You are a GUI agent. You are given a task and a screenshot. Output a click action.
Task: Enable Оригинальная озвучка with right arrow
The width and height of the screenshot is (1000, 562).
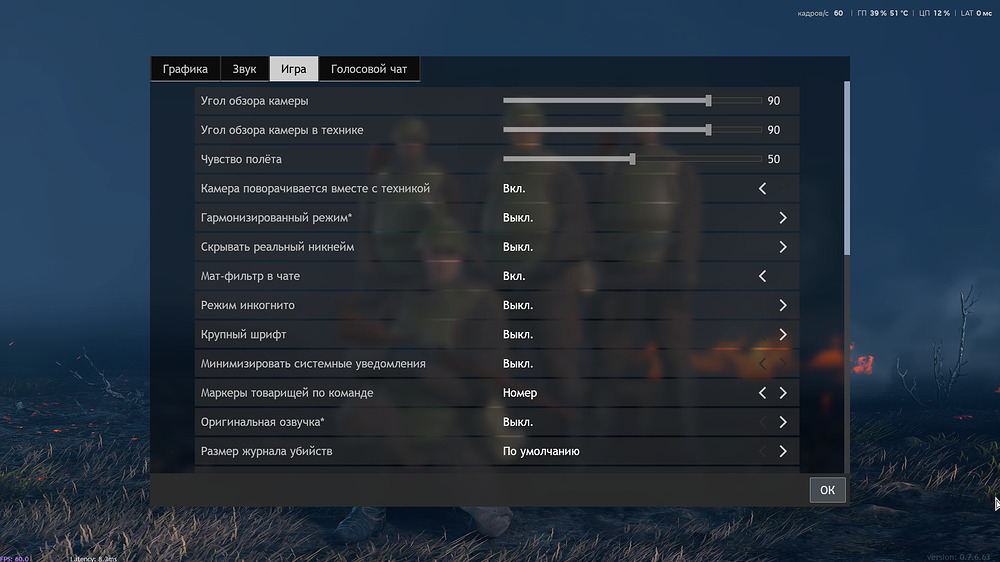(783, 422)
